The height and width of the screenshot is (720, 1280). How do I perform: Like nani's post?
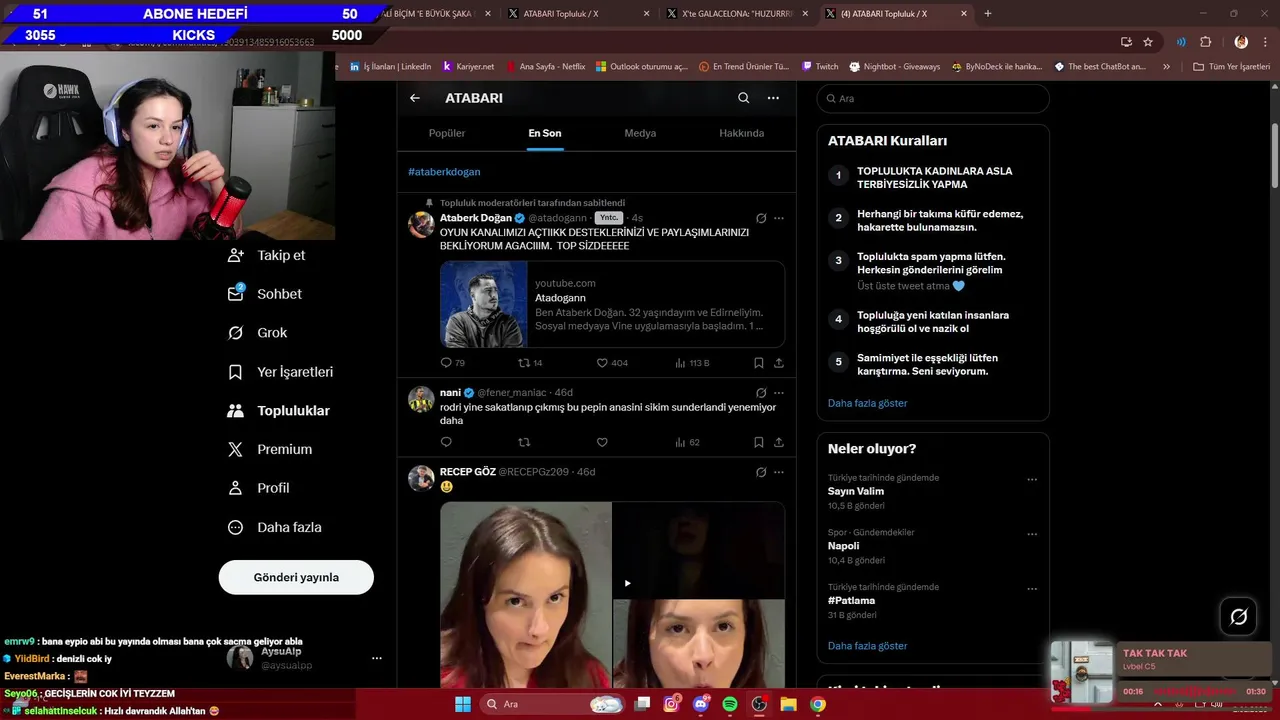click(602, 442)
